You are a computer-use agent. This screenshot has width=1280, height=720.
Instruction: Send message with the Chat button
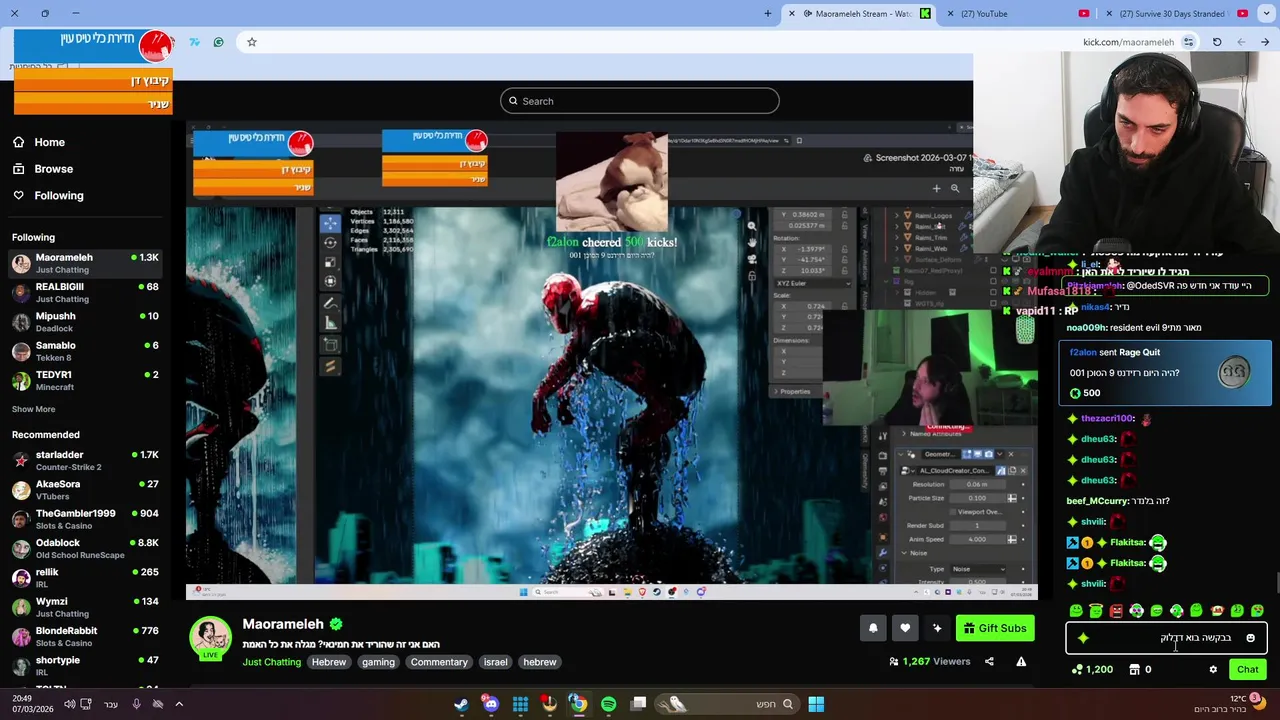pyautogui.click(x=1247, y=670)
